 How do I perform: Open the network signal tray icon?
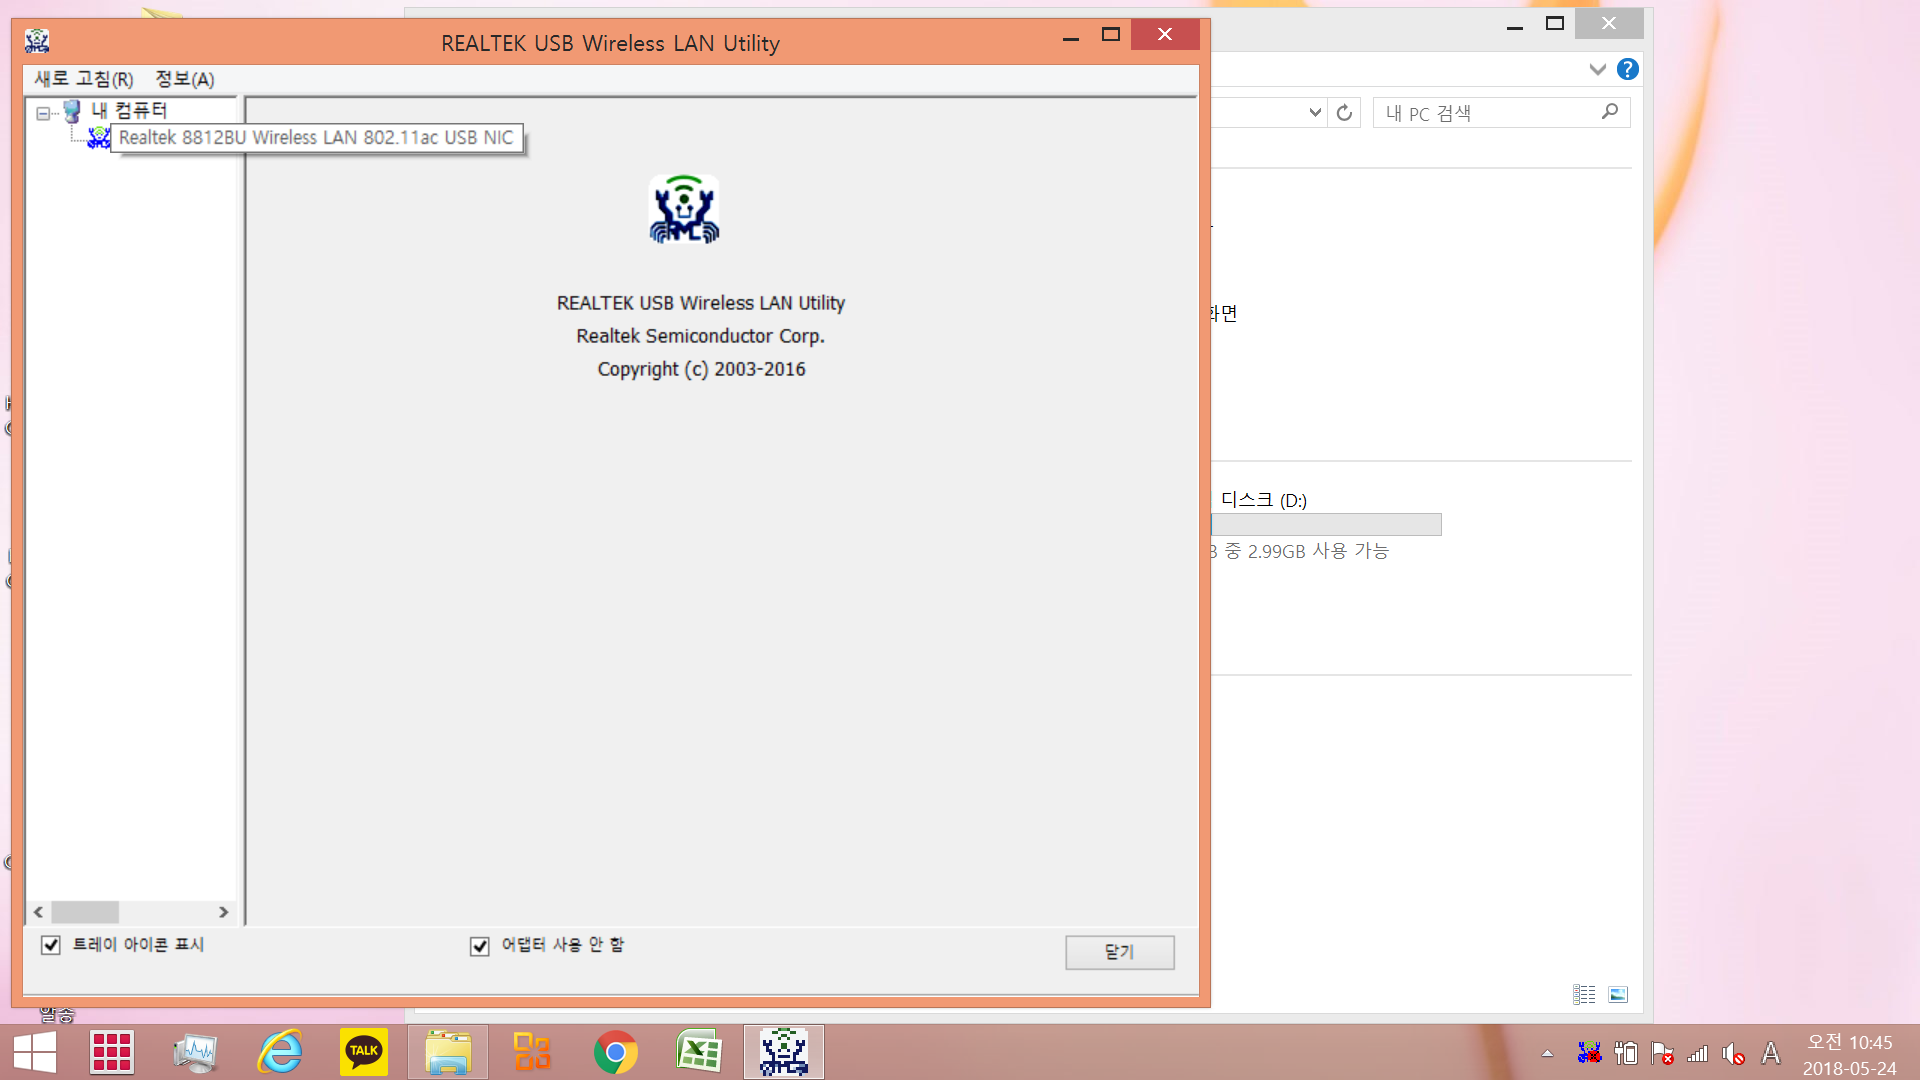coord(1698,1053)
